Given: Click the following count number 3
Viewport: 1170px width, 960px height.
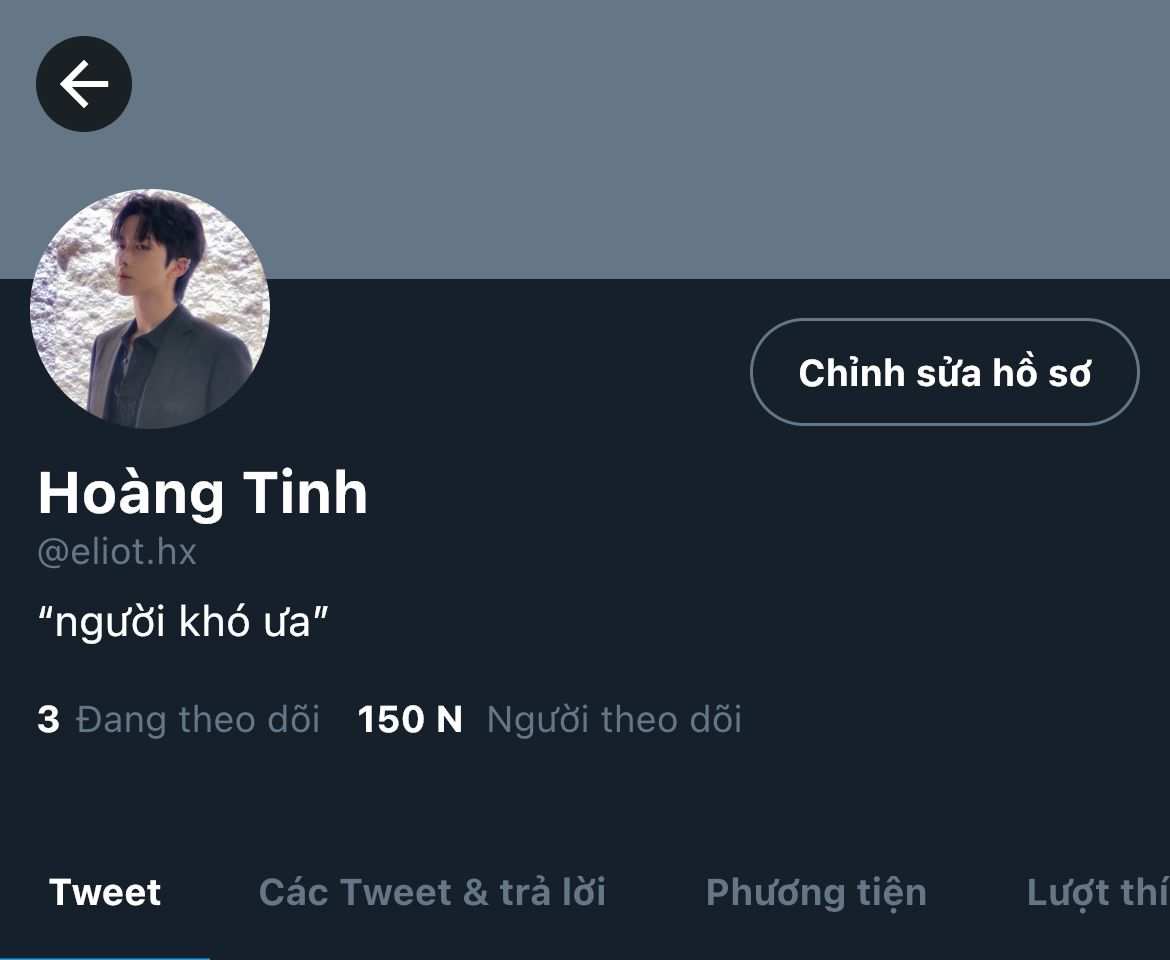Looking at the screenshot, I should 49,720.
